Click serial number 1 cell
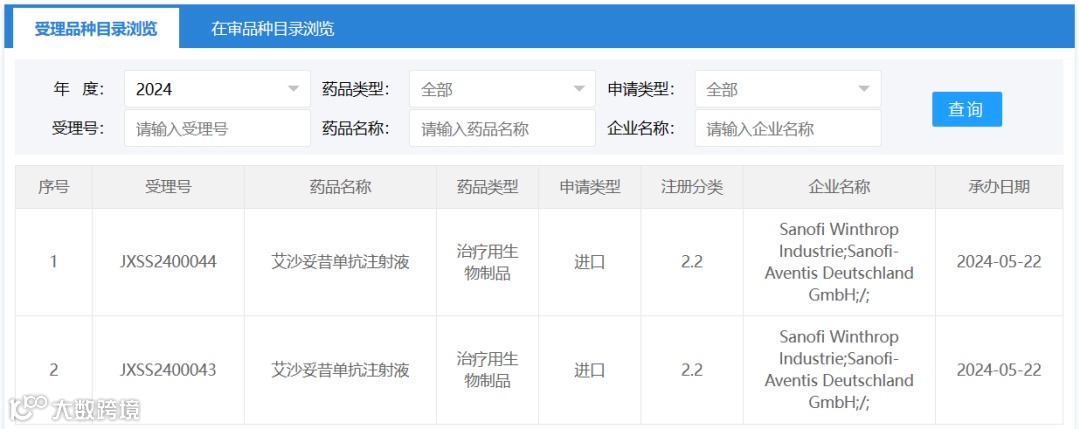 point(54,262)
